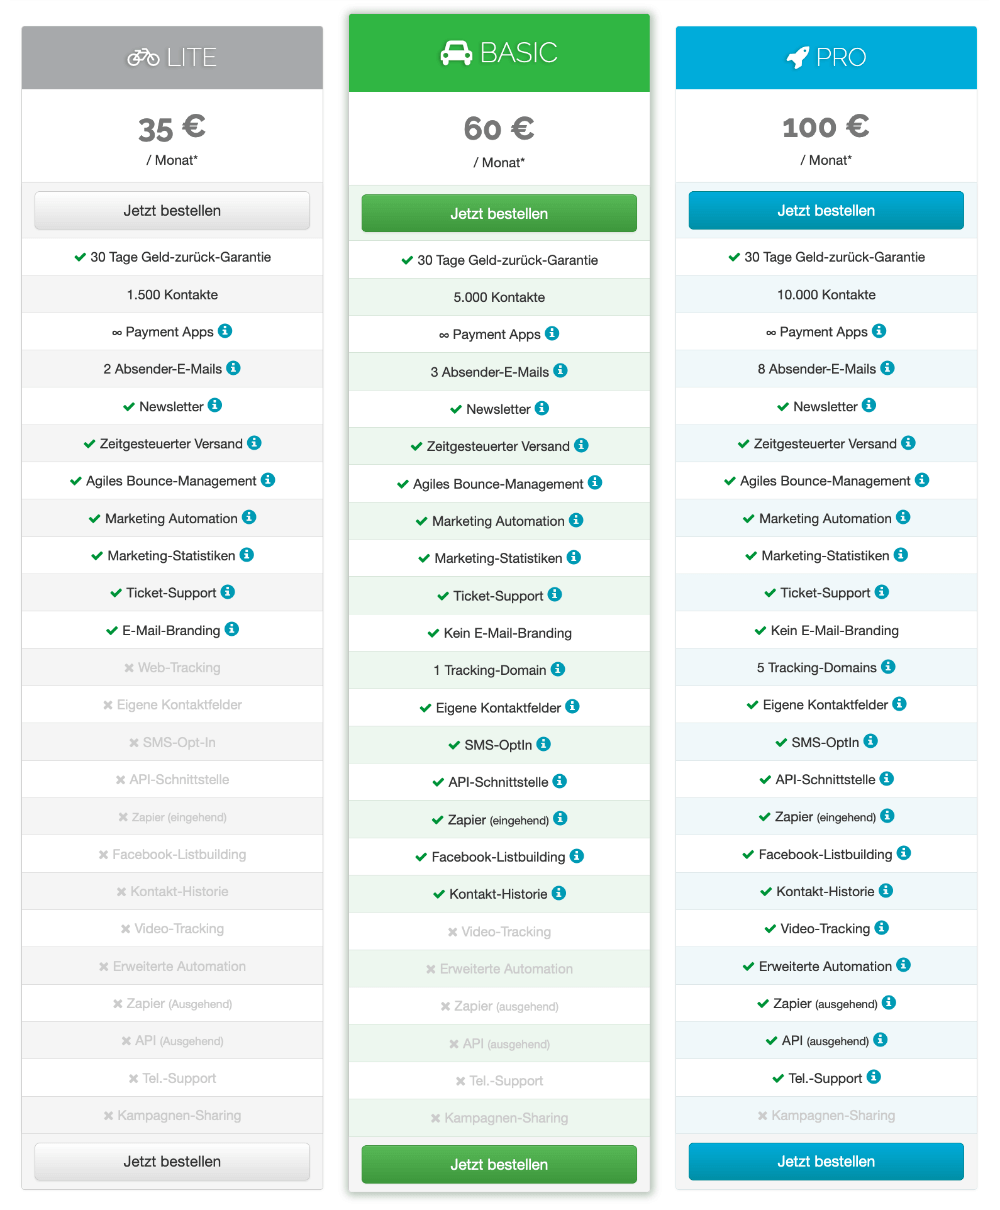Image resolution: width=1000 pixels, height=1210 pixels.
Task: Show info for LITE Marketing Automation
Action: (x=249, y=517)
